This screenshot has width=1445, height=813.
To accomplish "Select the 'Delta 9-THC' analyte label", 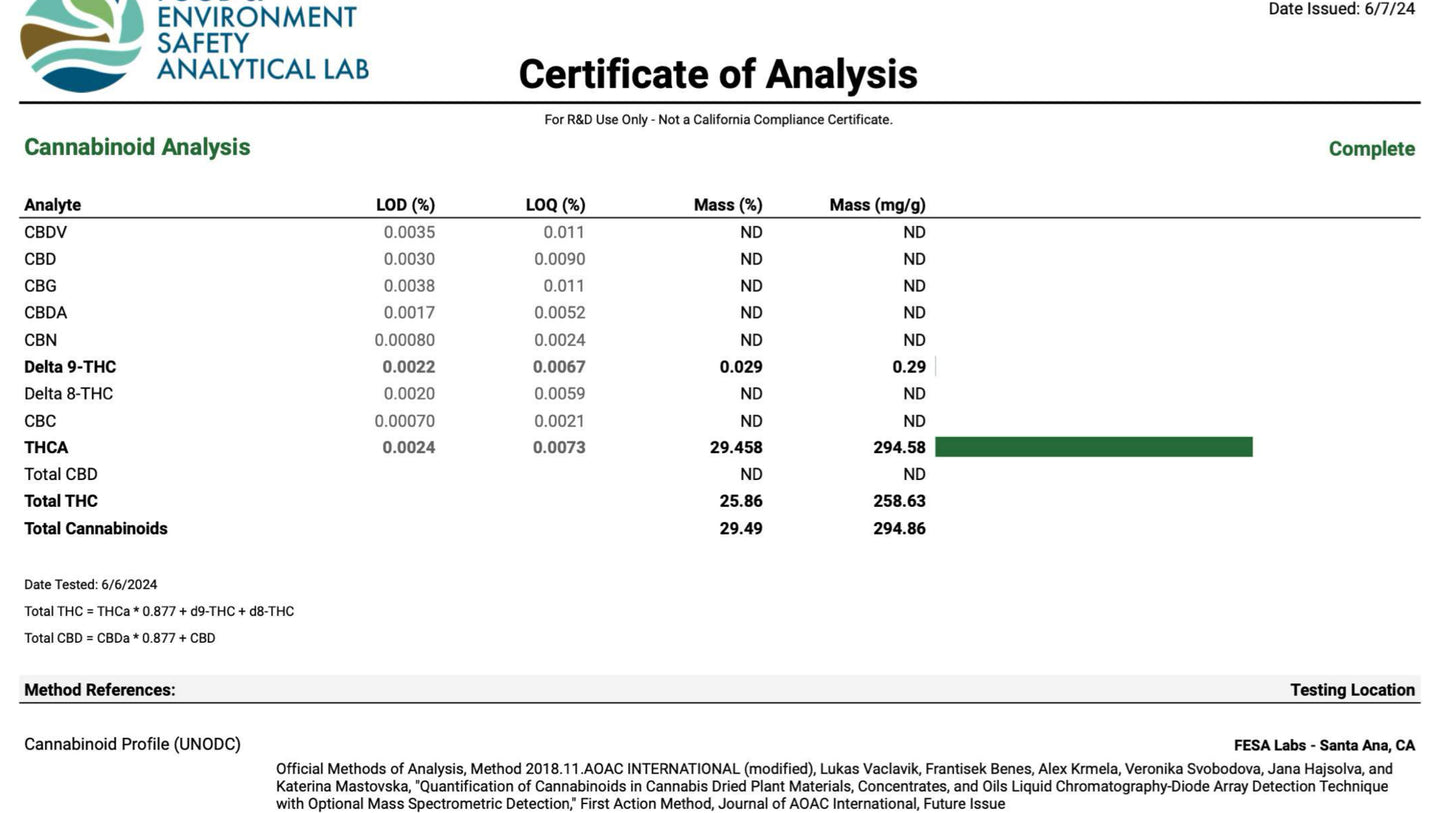I will click(70, 367).
